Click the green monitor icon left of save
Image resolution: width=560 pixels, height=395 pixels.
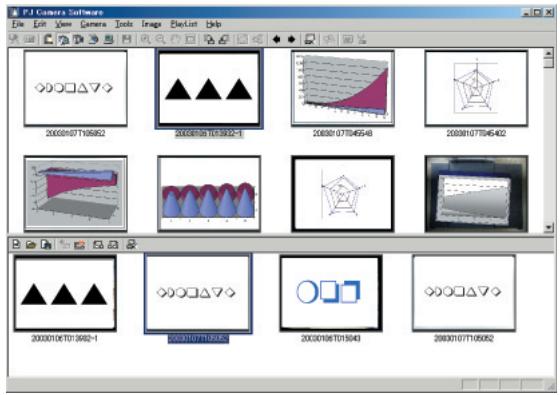[108, 39]
